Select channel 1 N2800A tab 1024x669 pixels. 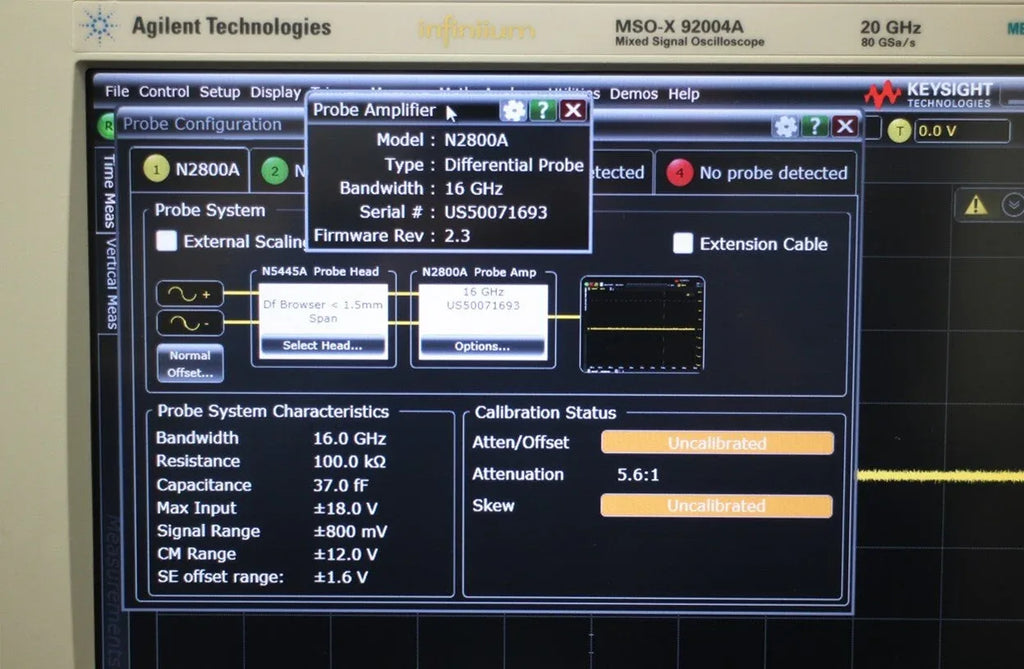point(191,170)
